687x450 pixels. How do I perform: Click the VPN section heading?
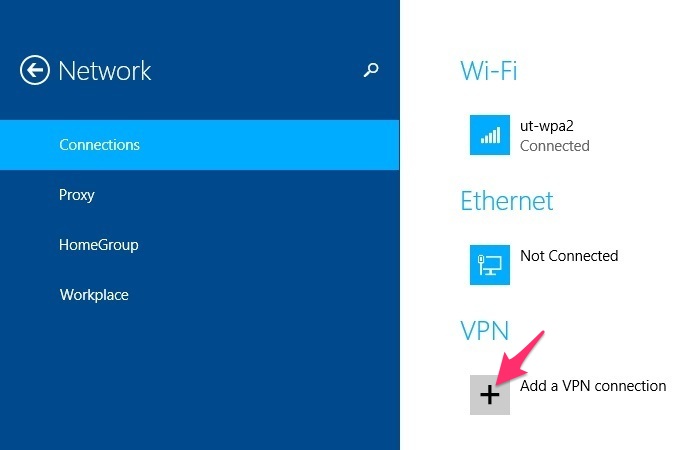[x=485, y=330]
